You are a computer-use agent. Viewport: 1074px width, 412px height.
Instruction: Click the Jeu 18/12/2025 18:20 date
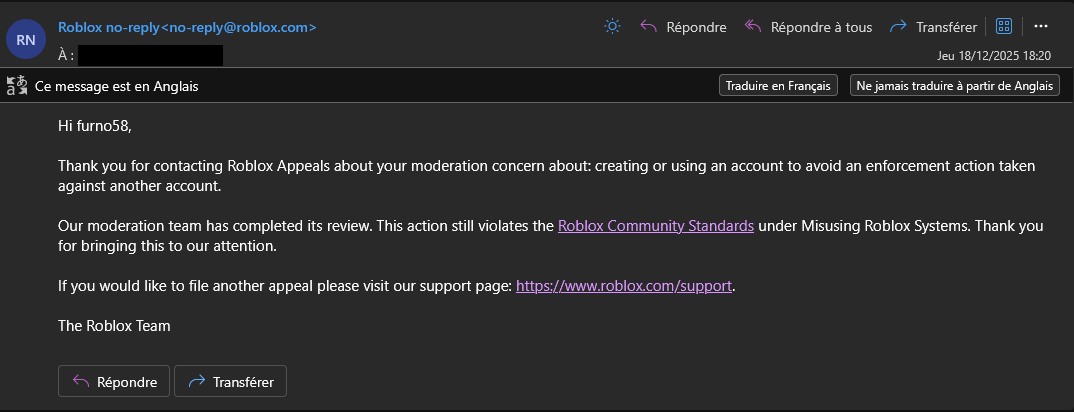(994, 55)
